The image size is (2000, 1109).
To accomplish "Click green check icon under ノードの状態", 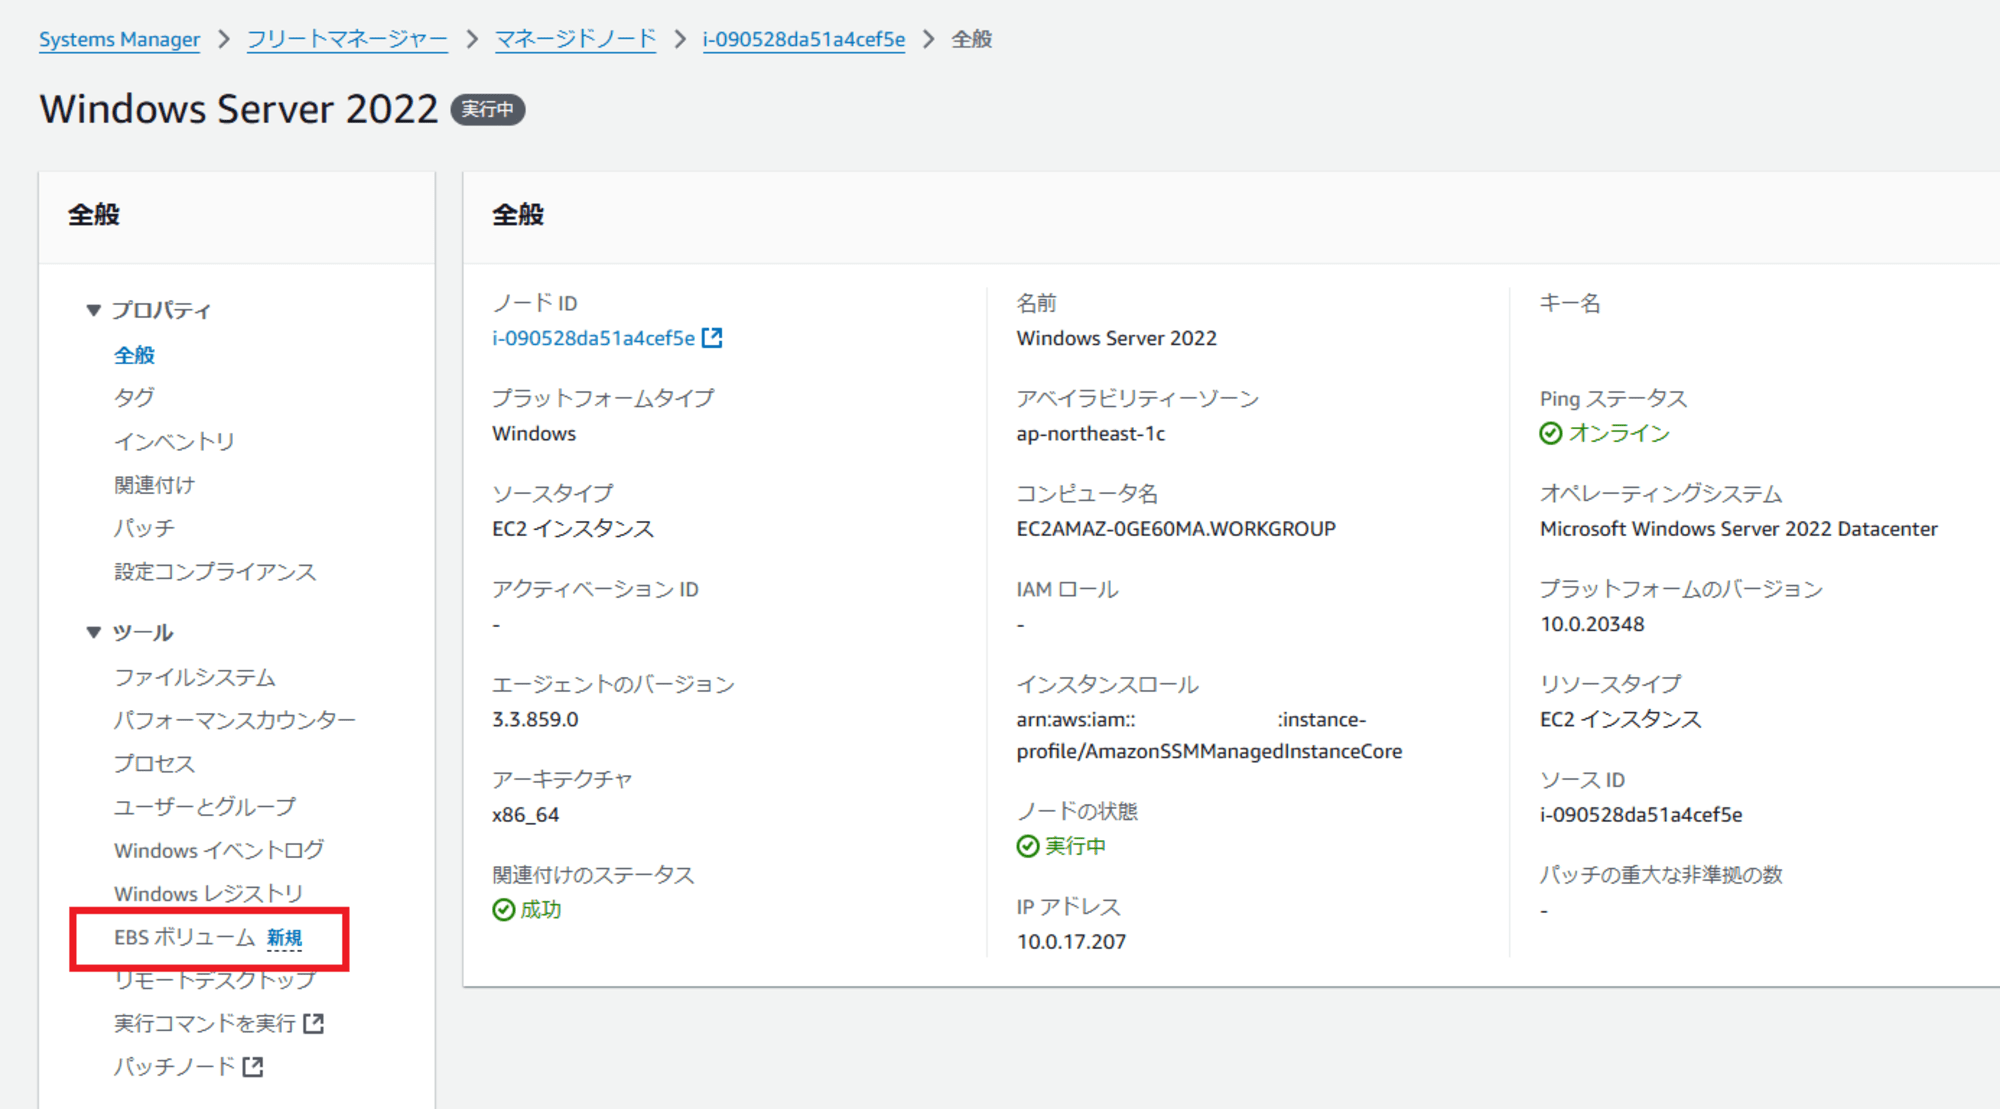I will (1028, 846).
